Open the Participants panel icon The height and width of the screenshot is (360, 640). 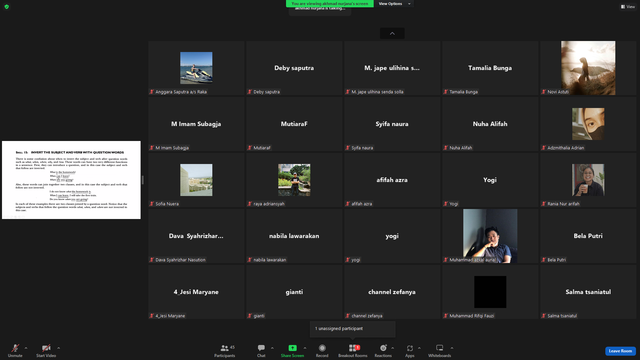coord(224,348)
